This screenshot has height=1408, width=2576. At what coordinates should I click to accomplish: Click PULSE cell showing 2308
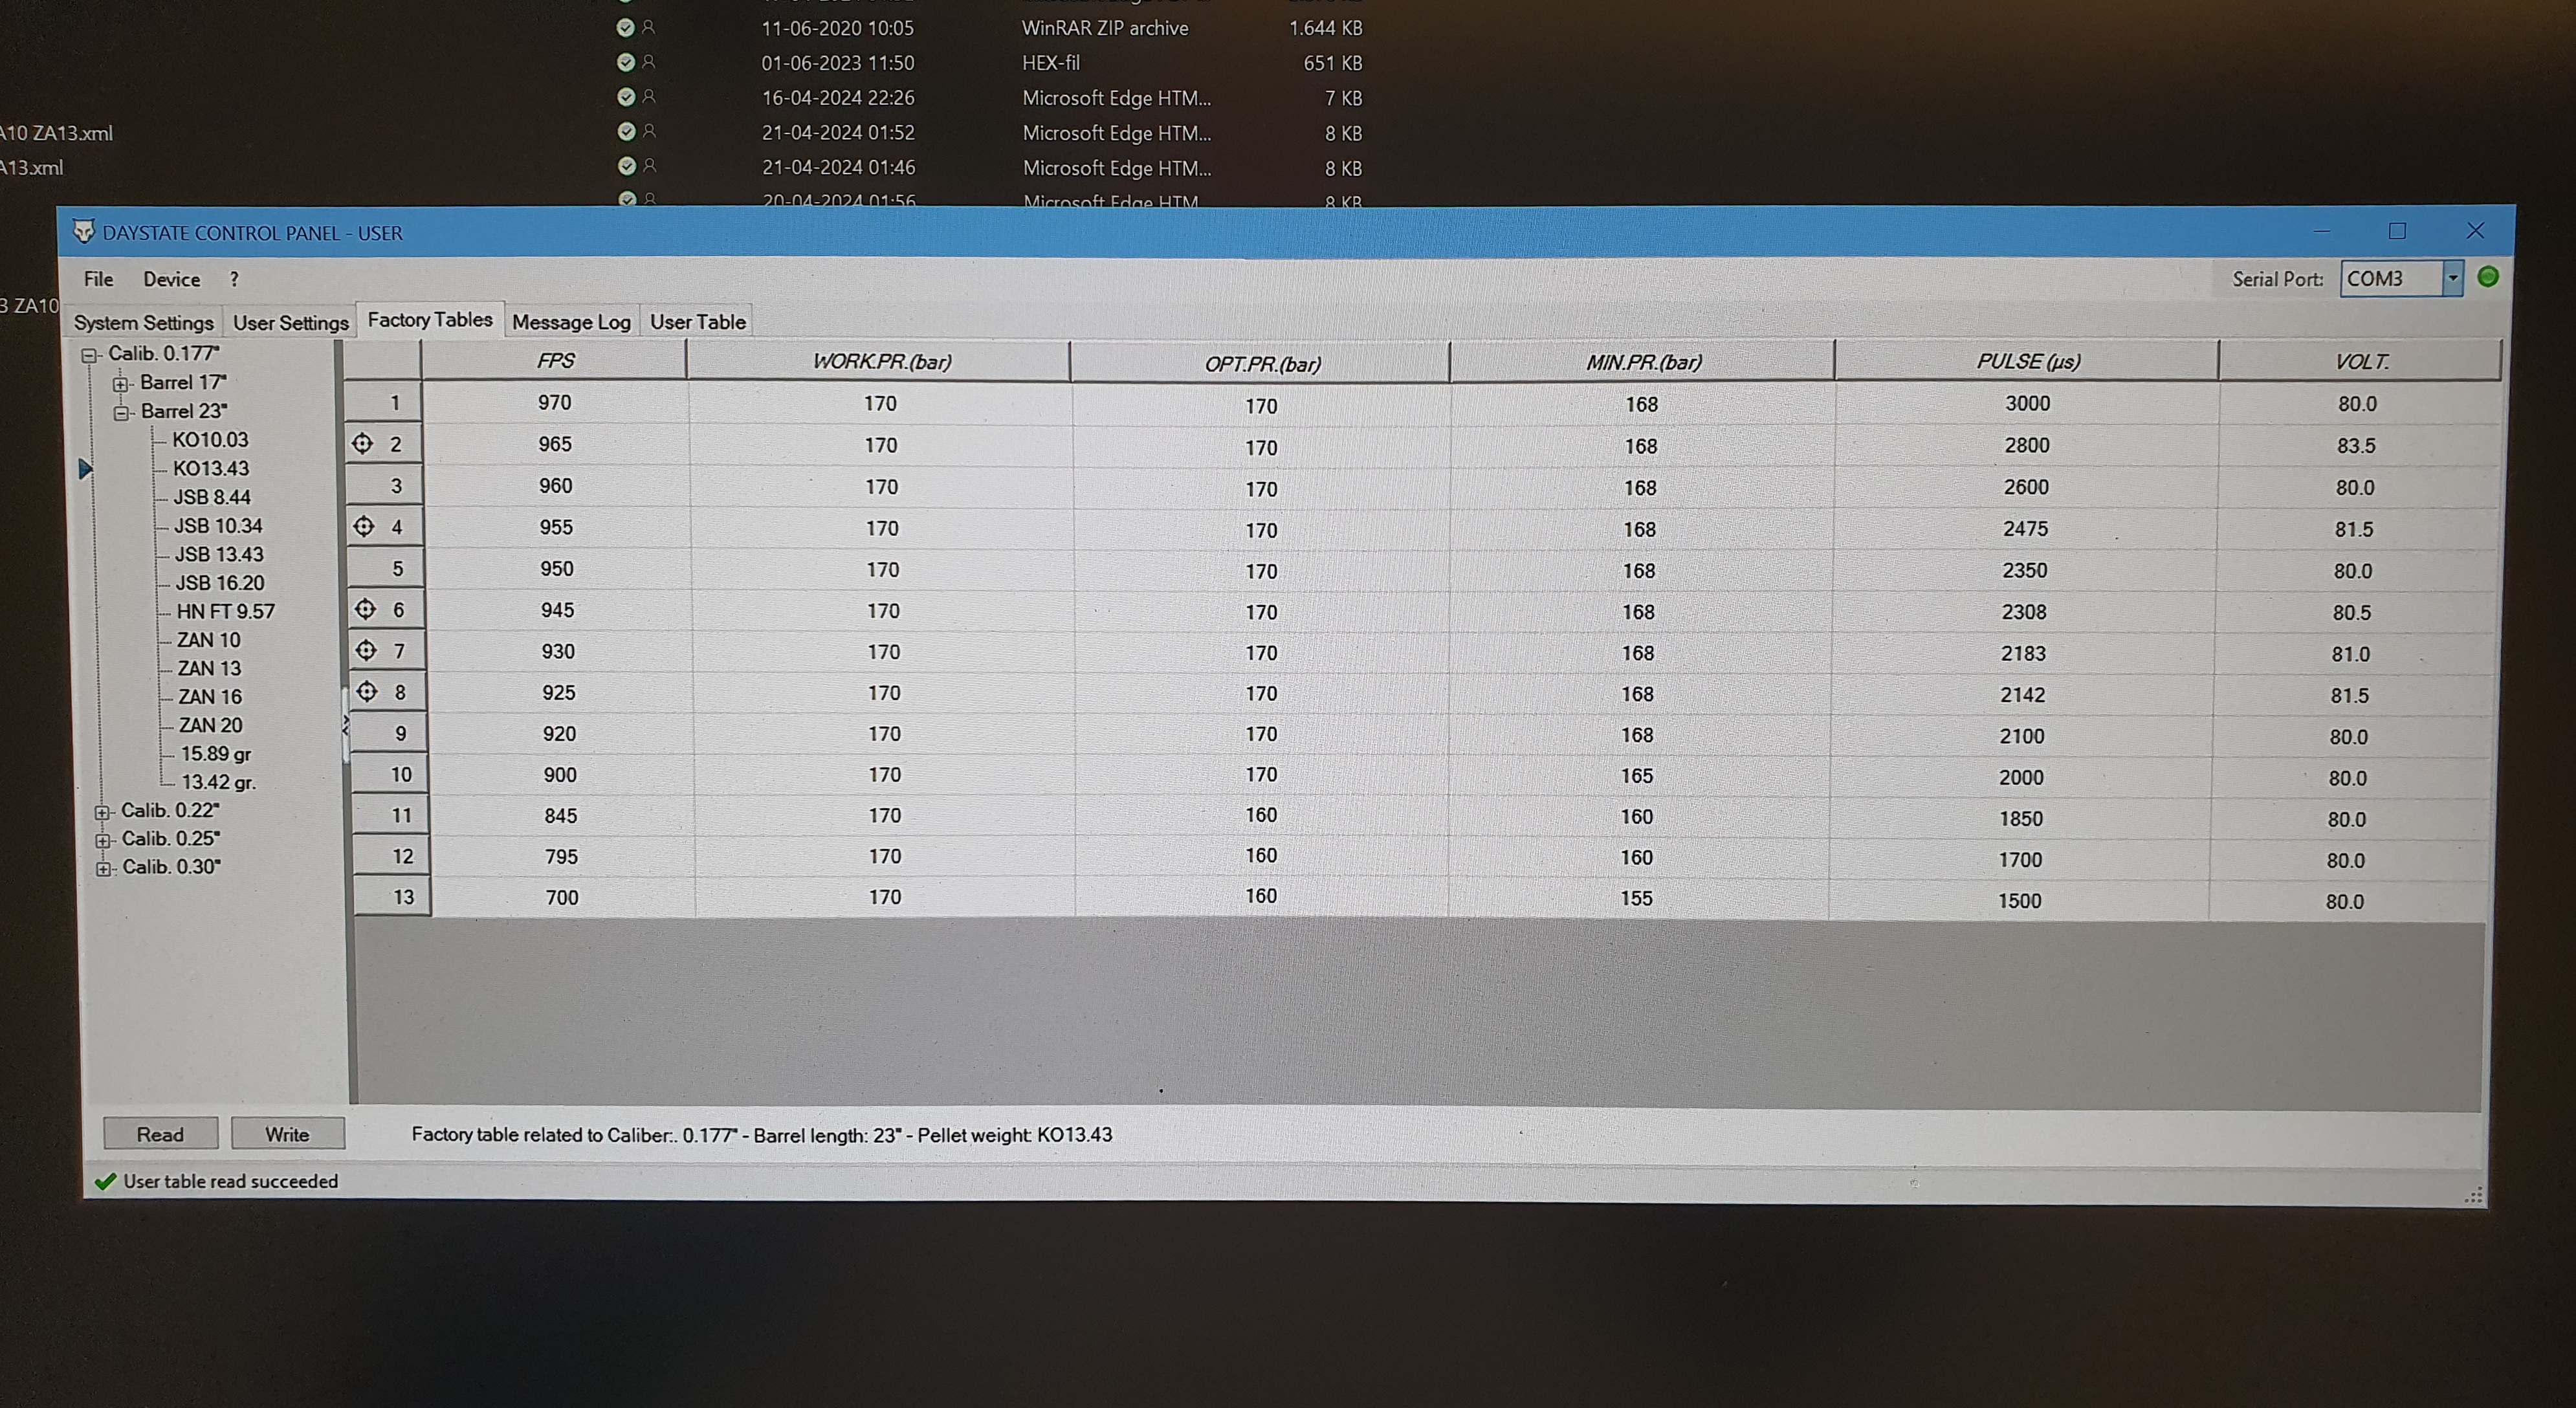[2024, 611]
